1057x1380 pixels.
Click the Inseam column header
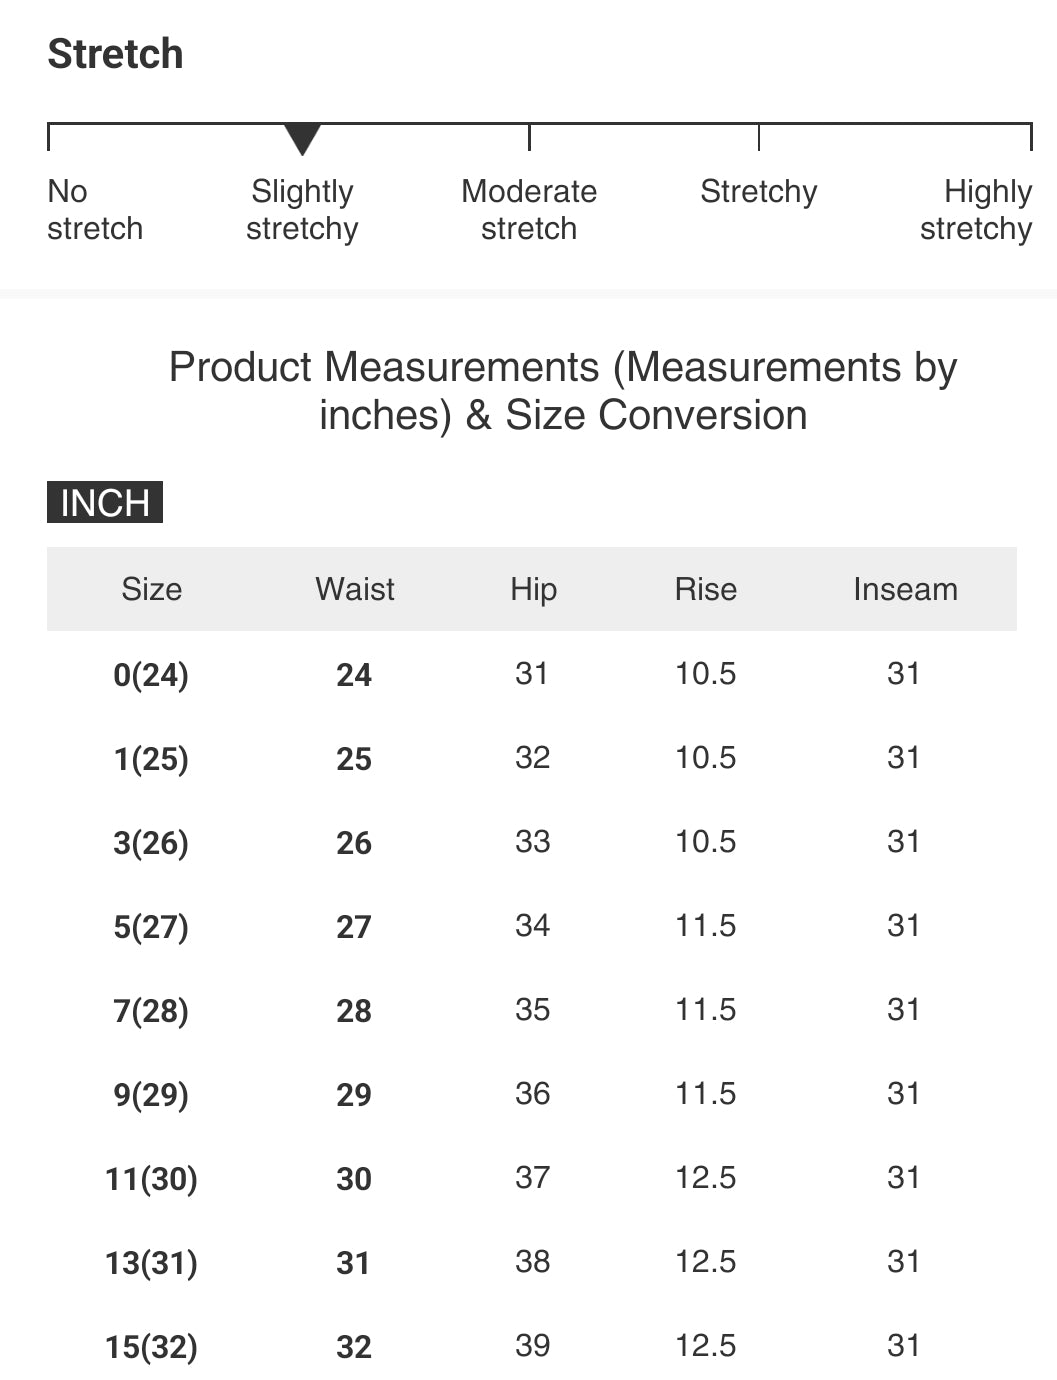[905, 589]
